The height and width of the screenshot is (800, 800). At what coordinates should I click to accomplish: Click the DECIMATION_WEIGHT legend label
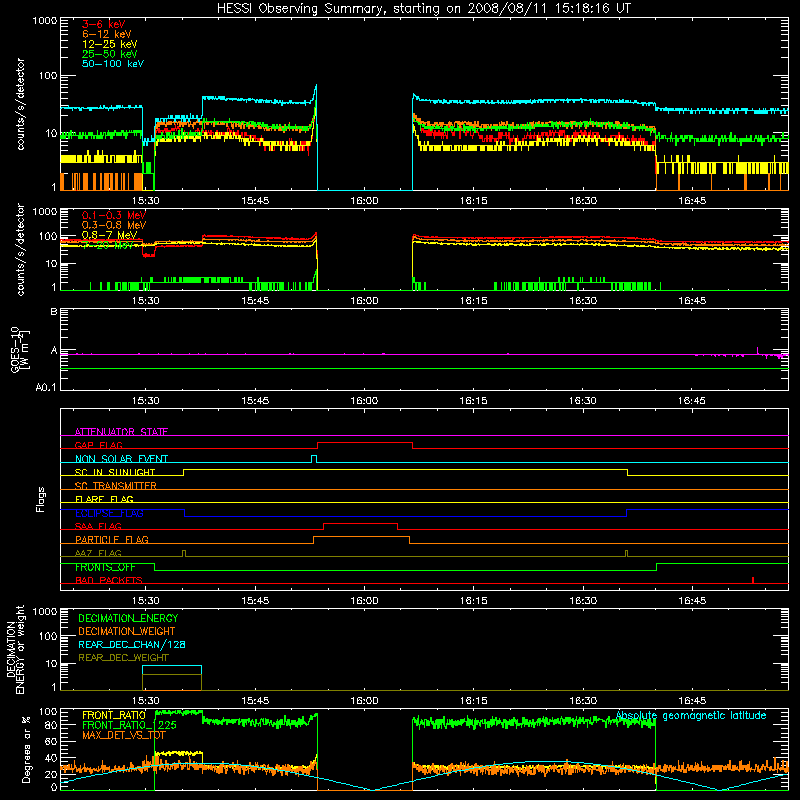click(127, 631)
